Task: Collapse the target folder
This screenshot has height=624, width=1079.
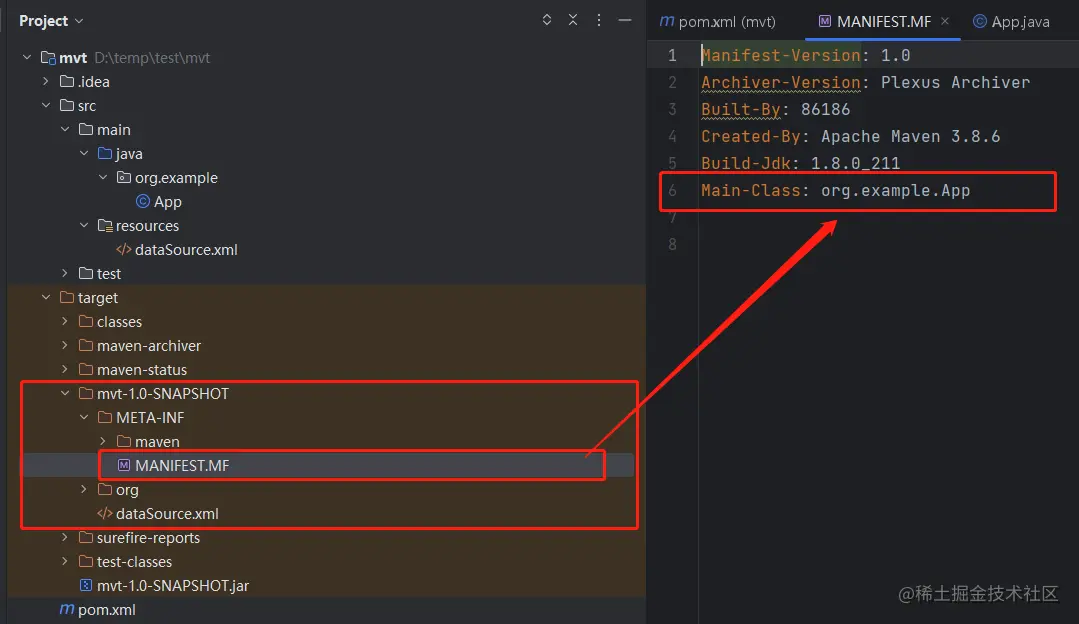Action: point(46,297)
